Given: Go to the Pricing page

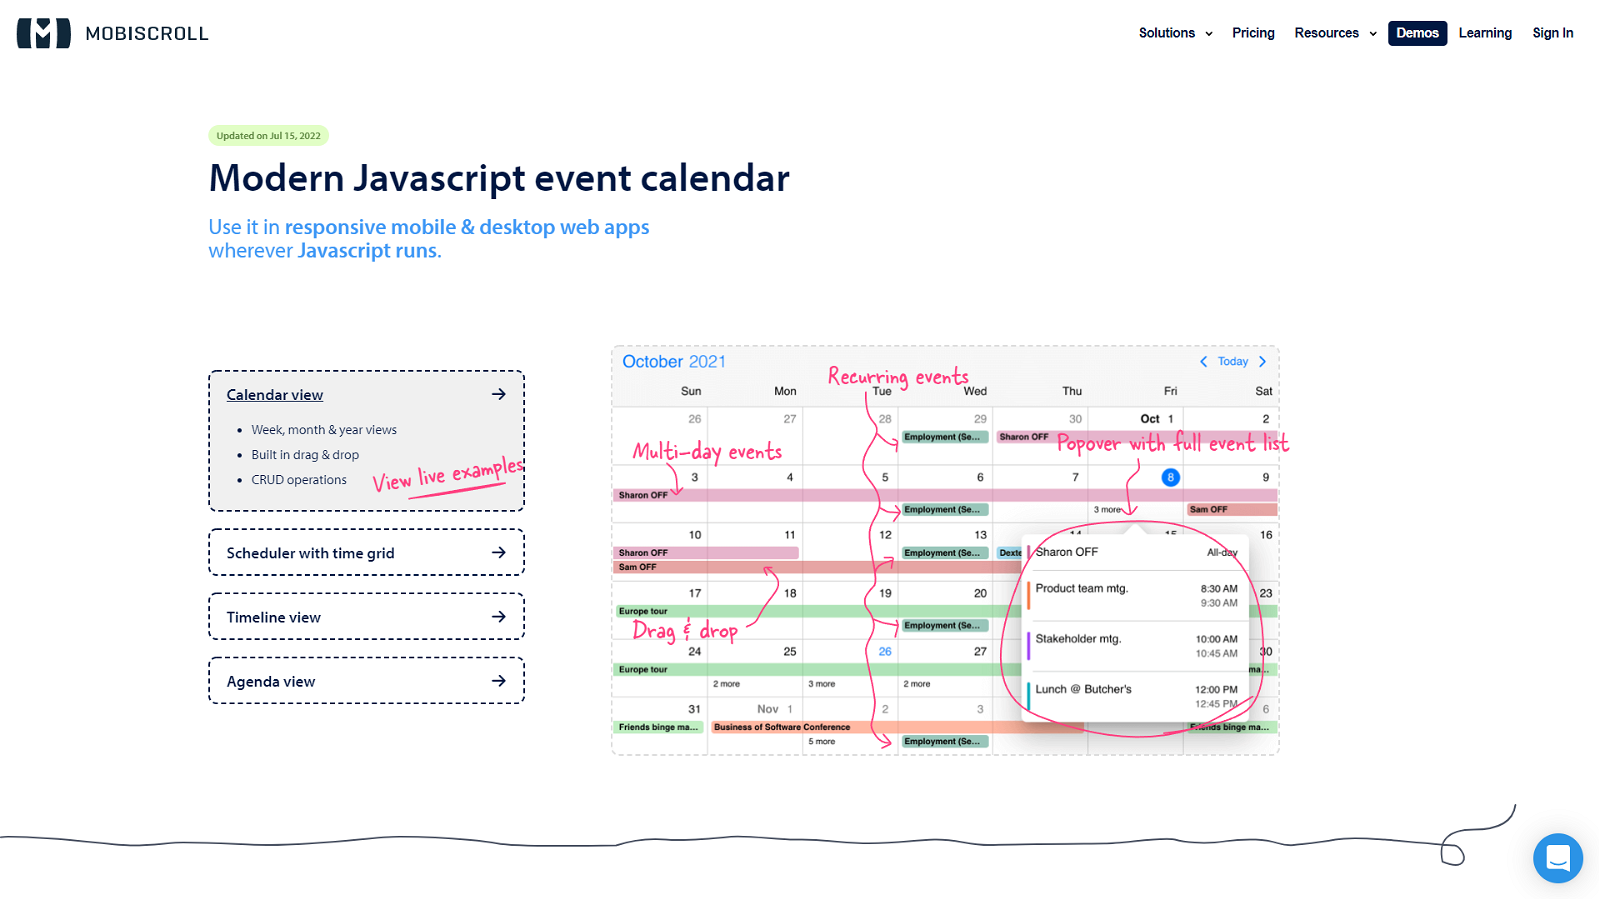Looking at the screenshot, I should click(x=1253, y=33).
